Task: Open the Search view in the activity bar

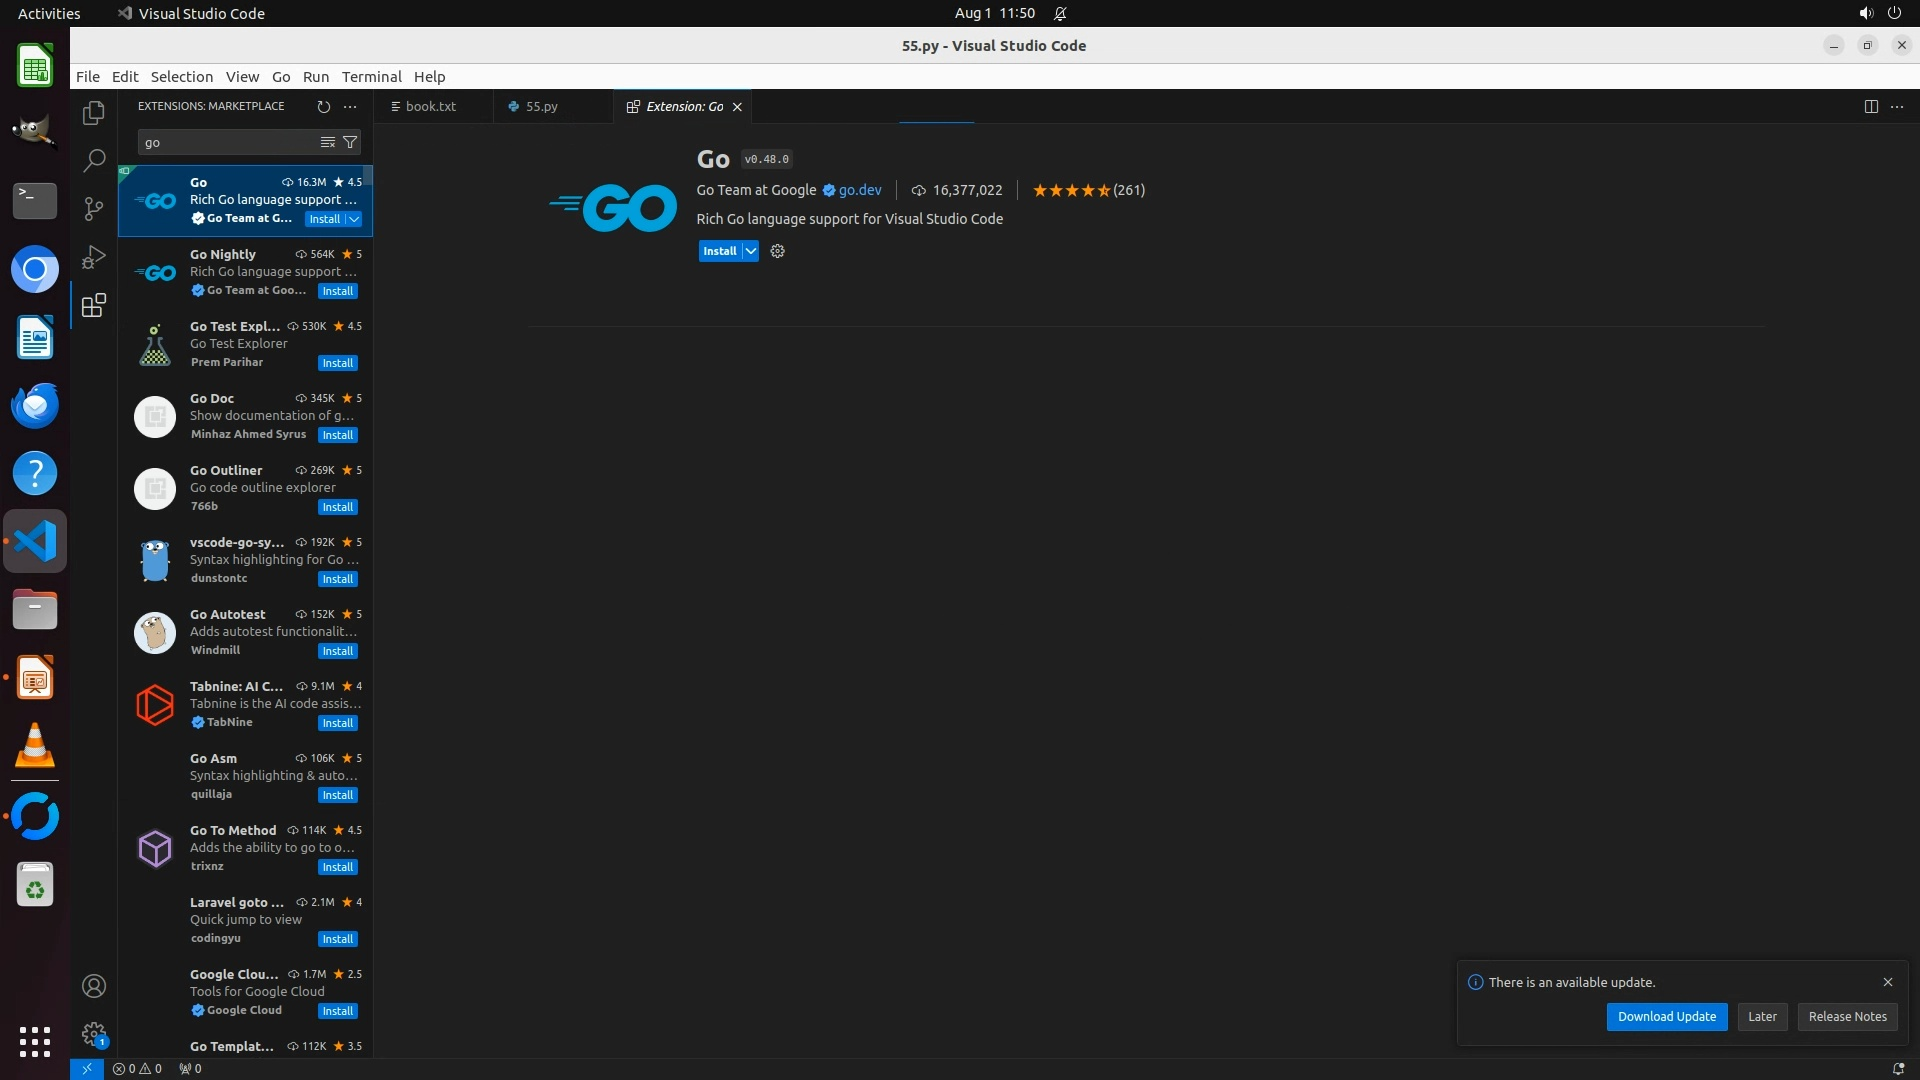Action: click(x=94, y=160)
